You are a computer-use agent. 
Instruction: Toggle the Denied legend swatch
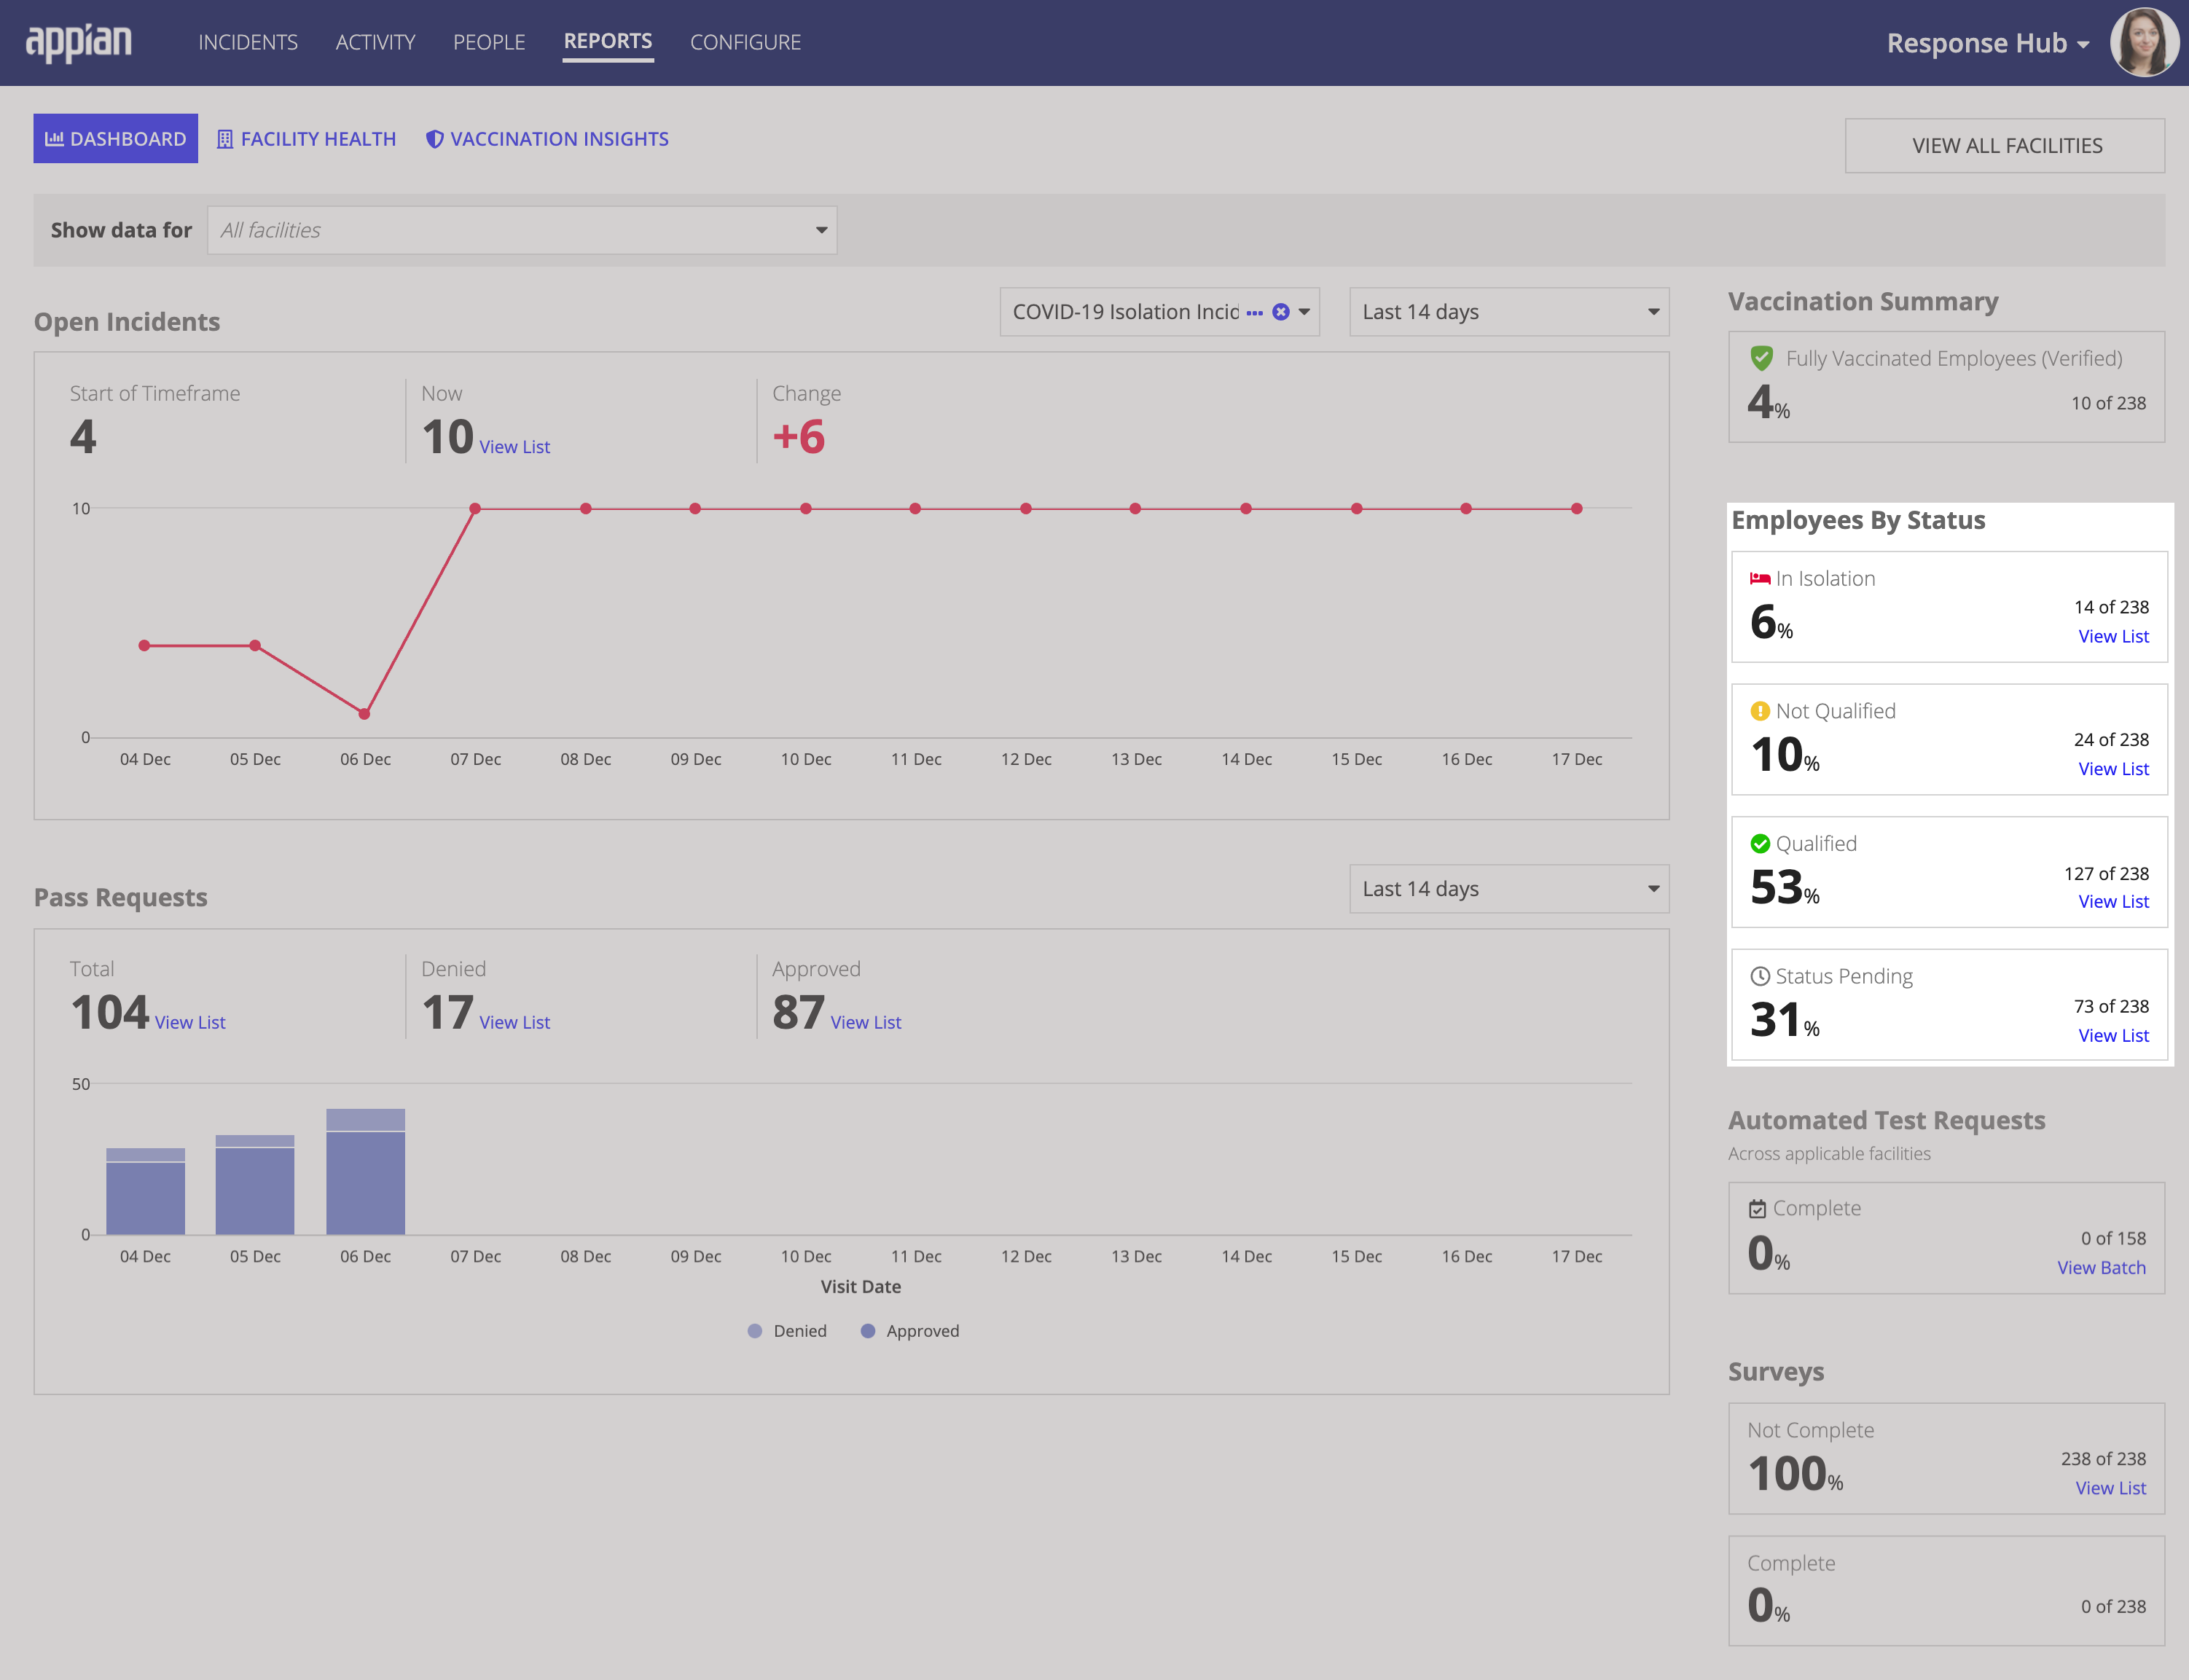pos(755,1331)
